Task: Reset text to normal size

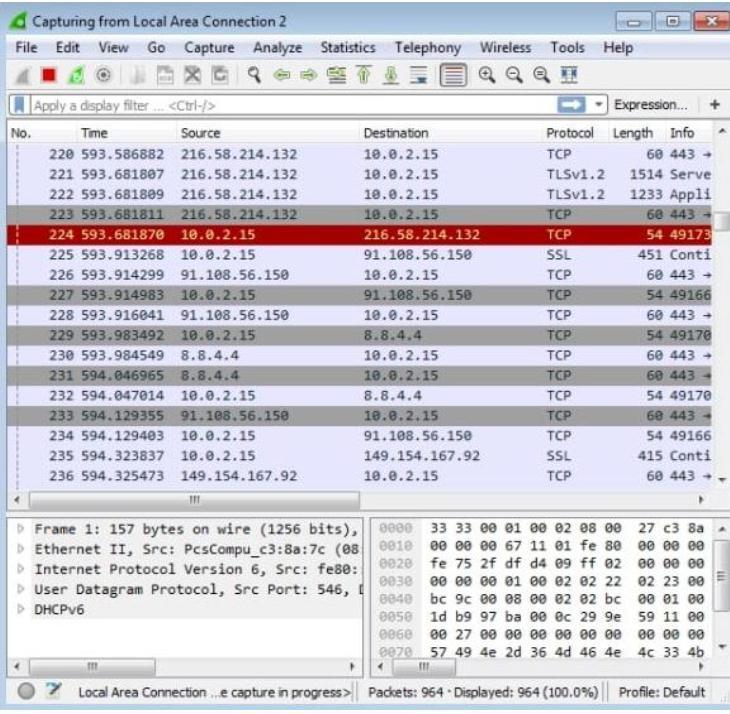Action: coord(541,75)
